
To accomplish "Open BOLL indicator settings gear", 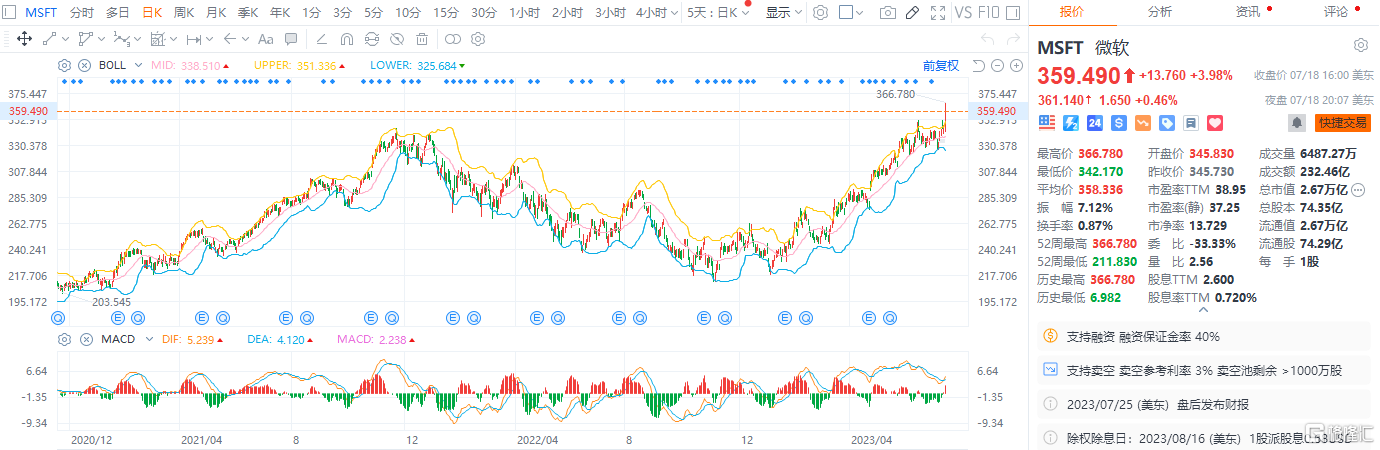I will (x=64, y=65).
